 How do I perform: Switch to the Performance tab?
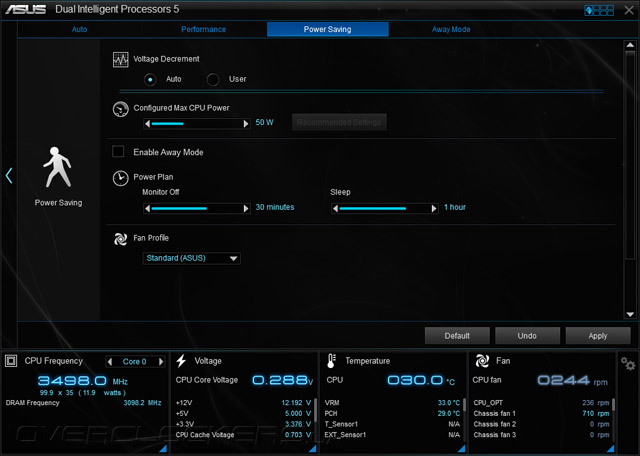click(x=203, y=29)
